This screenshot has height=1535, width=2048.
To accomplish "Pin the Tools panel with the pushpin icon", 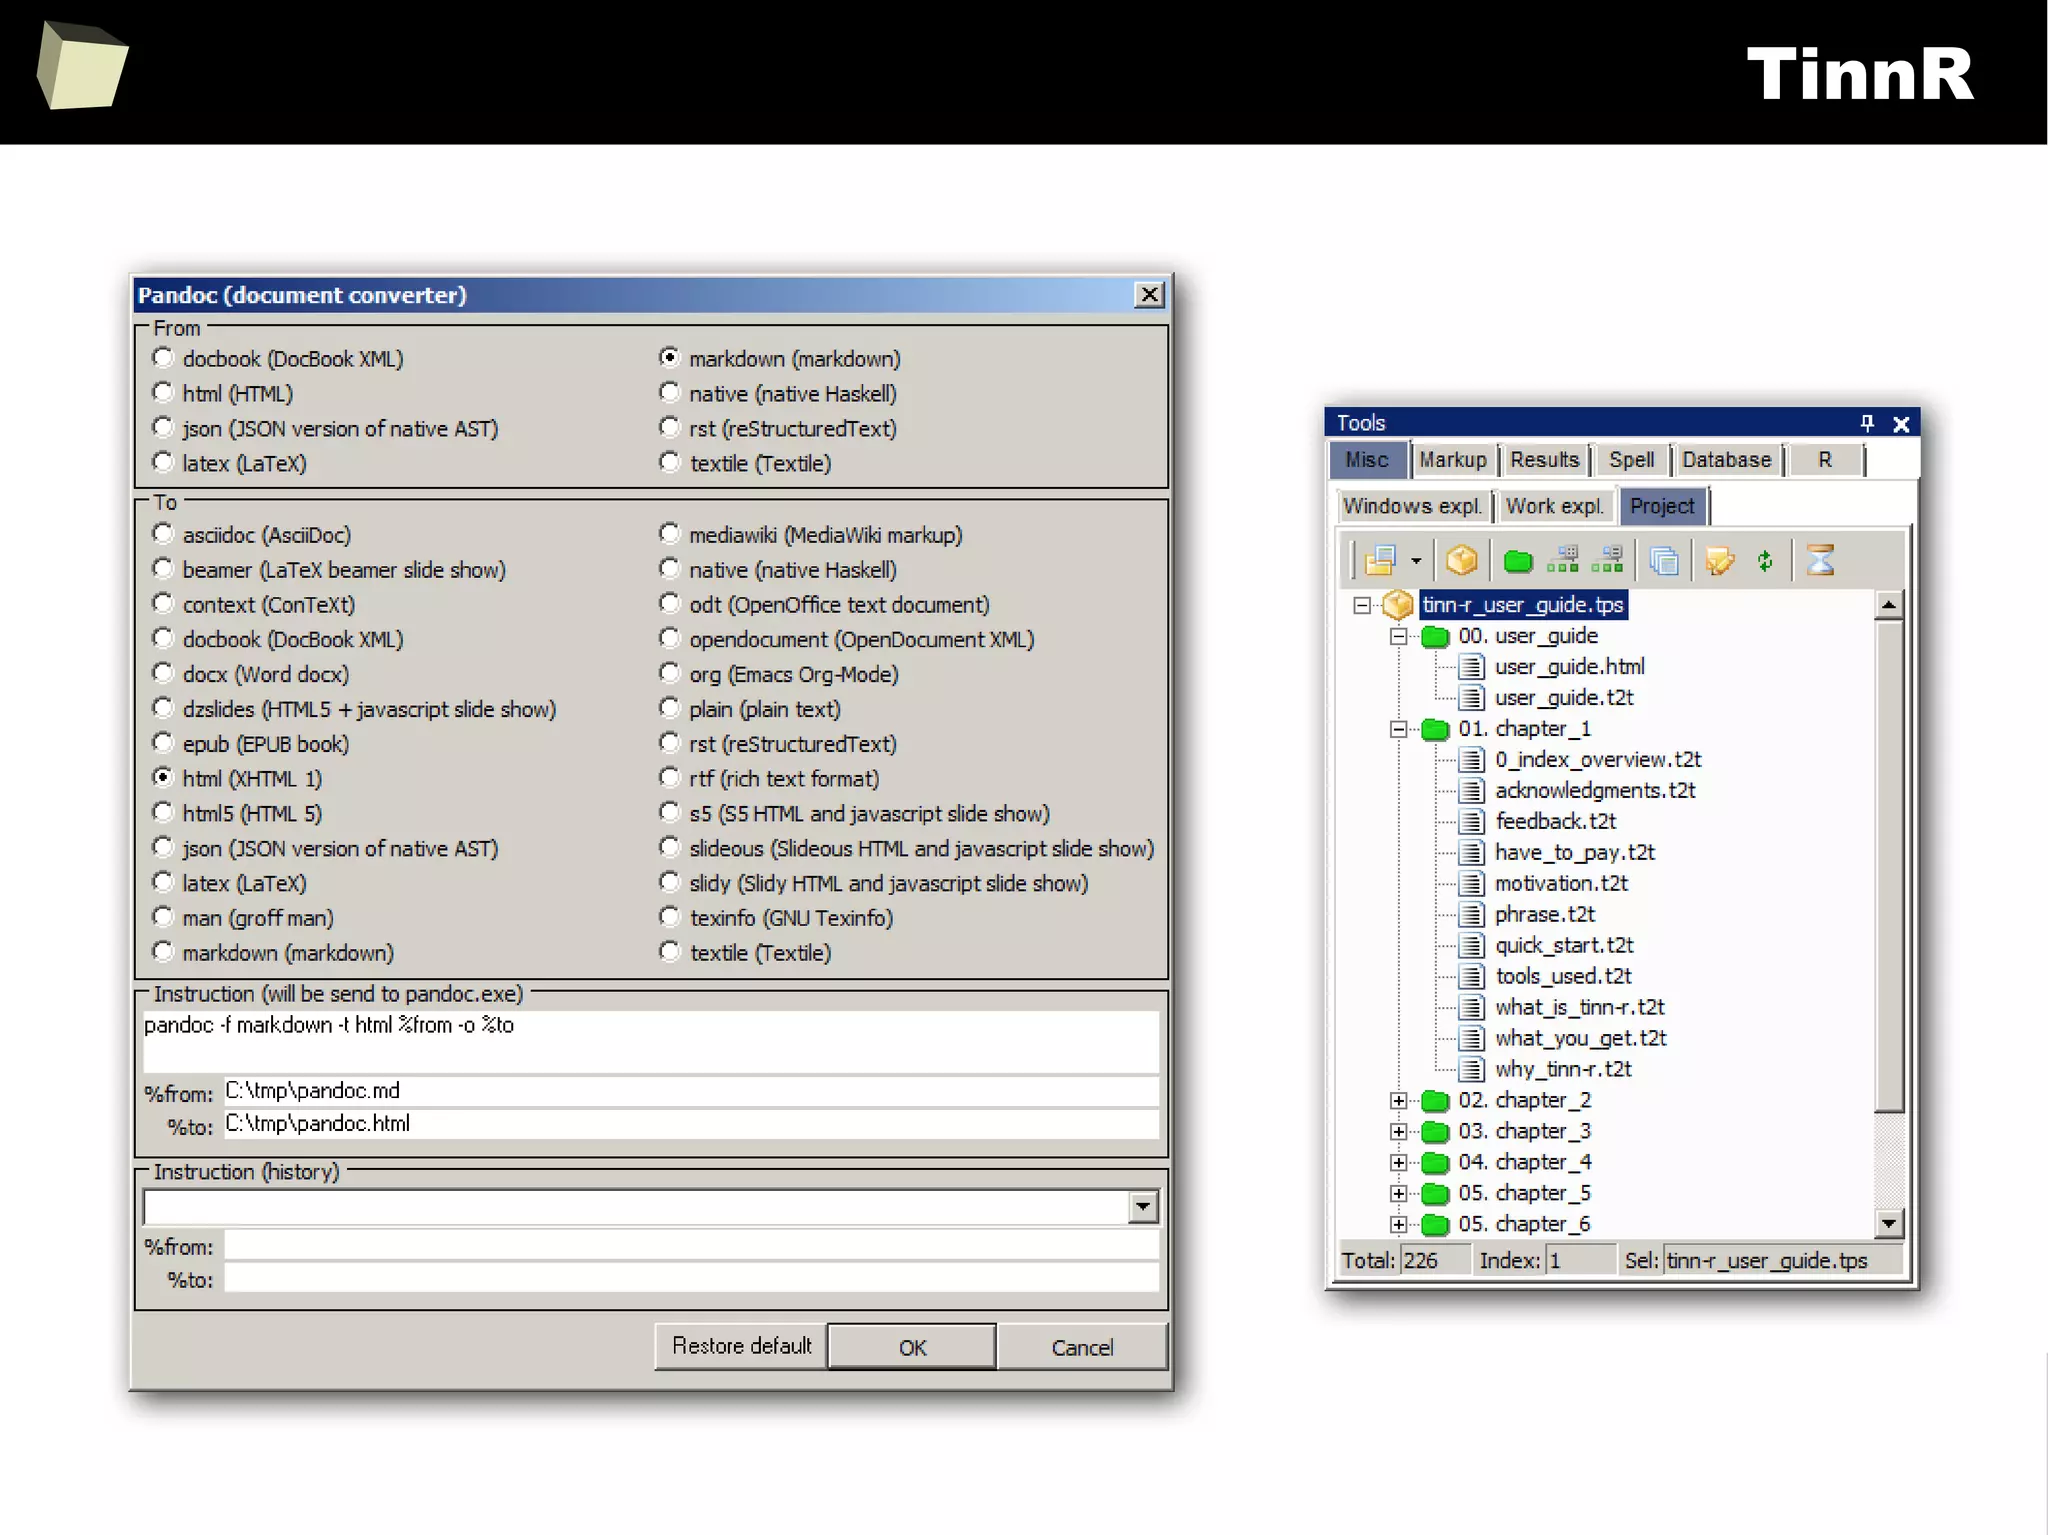I will [x=1866, y=423].
